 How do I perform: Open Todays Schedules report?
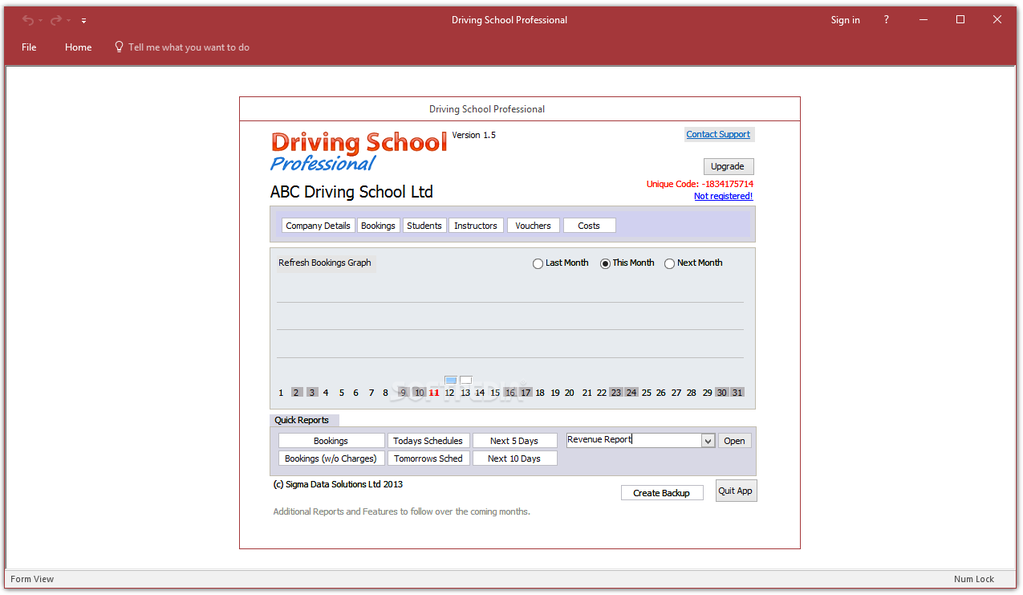pyautogui.click(x=428, y=441)
